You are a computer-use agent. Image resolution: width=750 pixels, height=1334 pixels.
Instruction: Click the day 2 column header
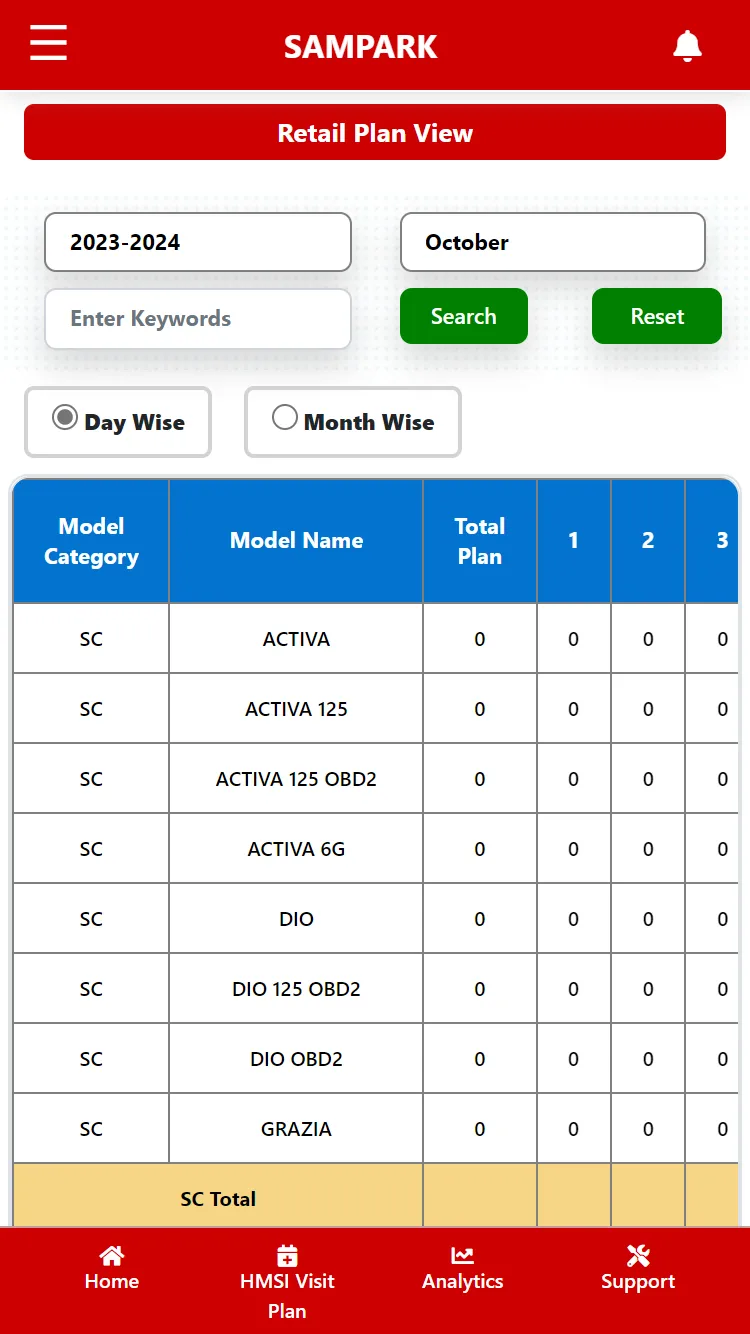[648, 541]
